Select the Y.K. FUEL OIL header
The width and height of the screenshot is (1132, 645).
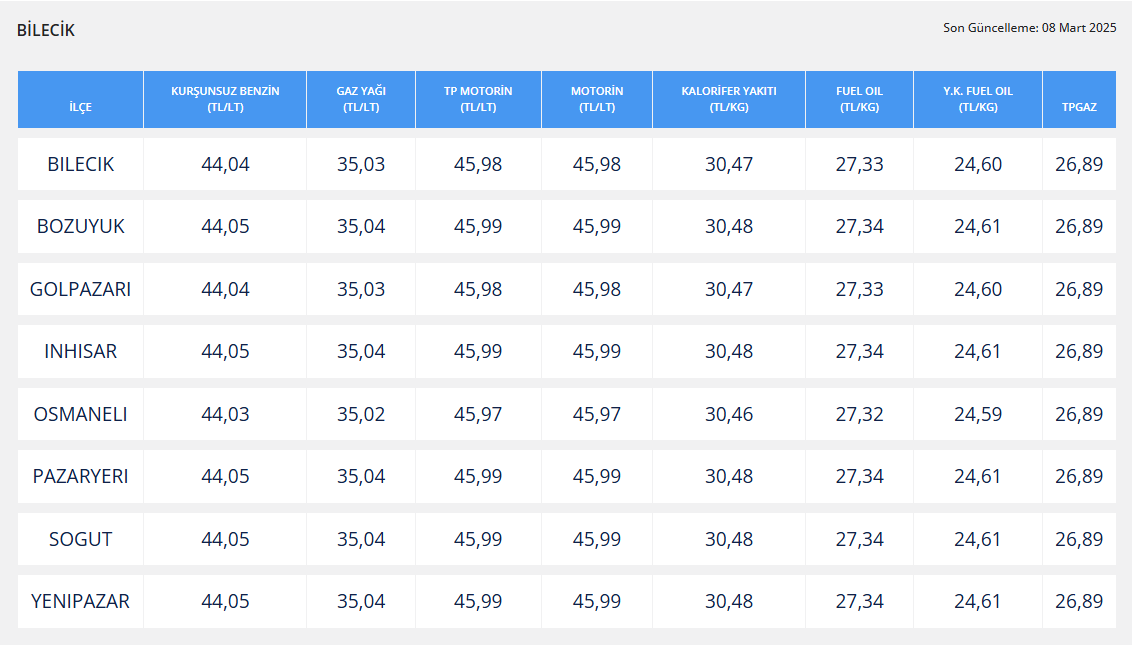pos(977,99)
